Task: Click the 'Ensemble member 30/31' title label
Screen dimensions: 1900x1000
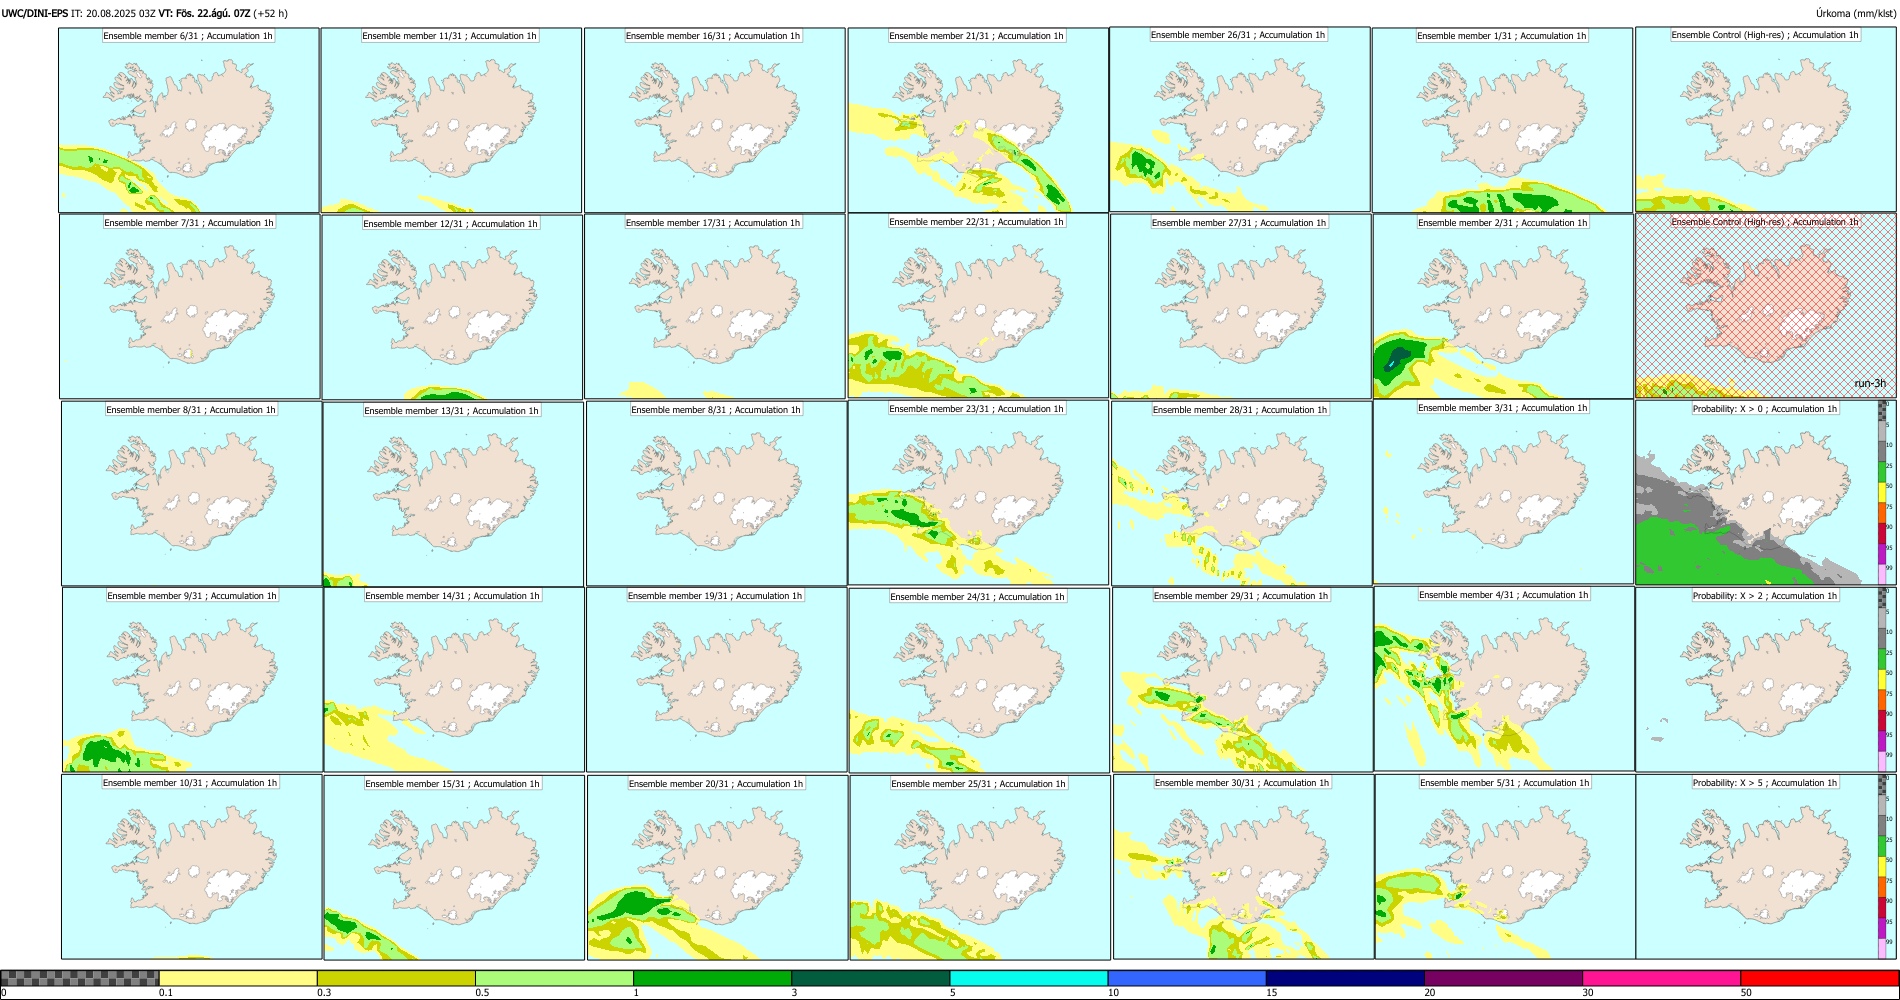Action: [1242, 783]
